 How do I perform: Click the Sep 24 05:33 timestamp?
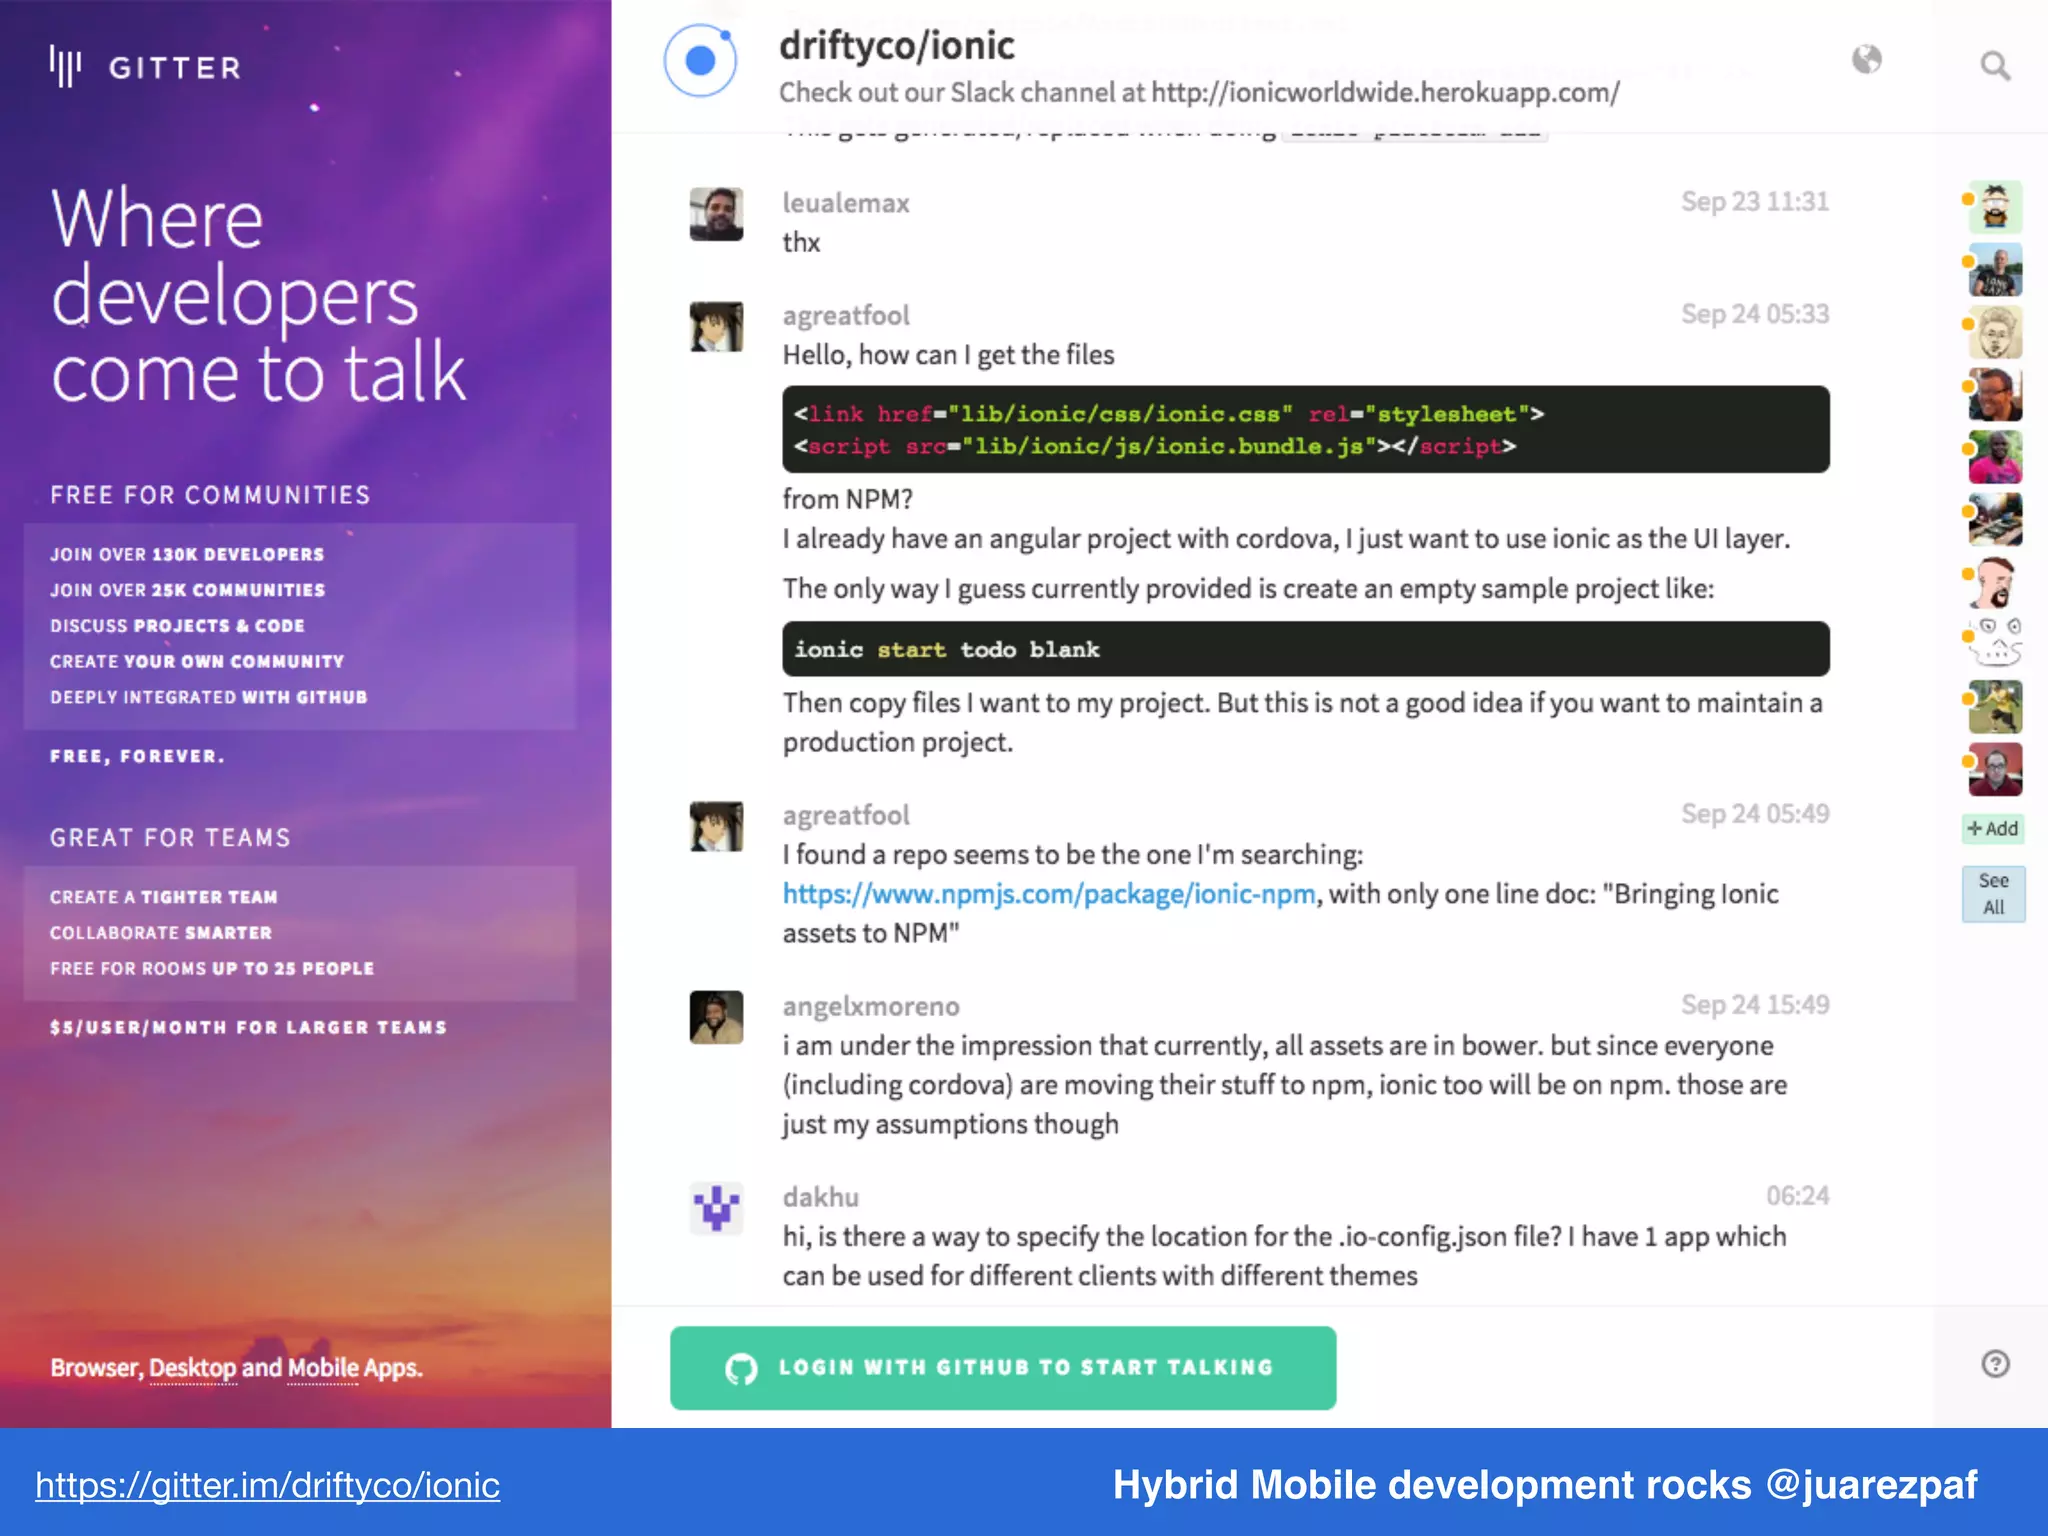pyautogui.click(x=1755, y=314)
